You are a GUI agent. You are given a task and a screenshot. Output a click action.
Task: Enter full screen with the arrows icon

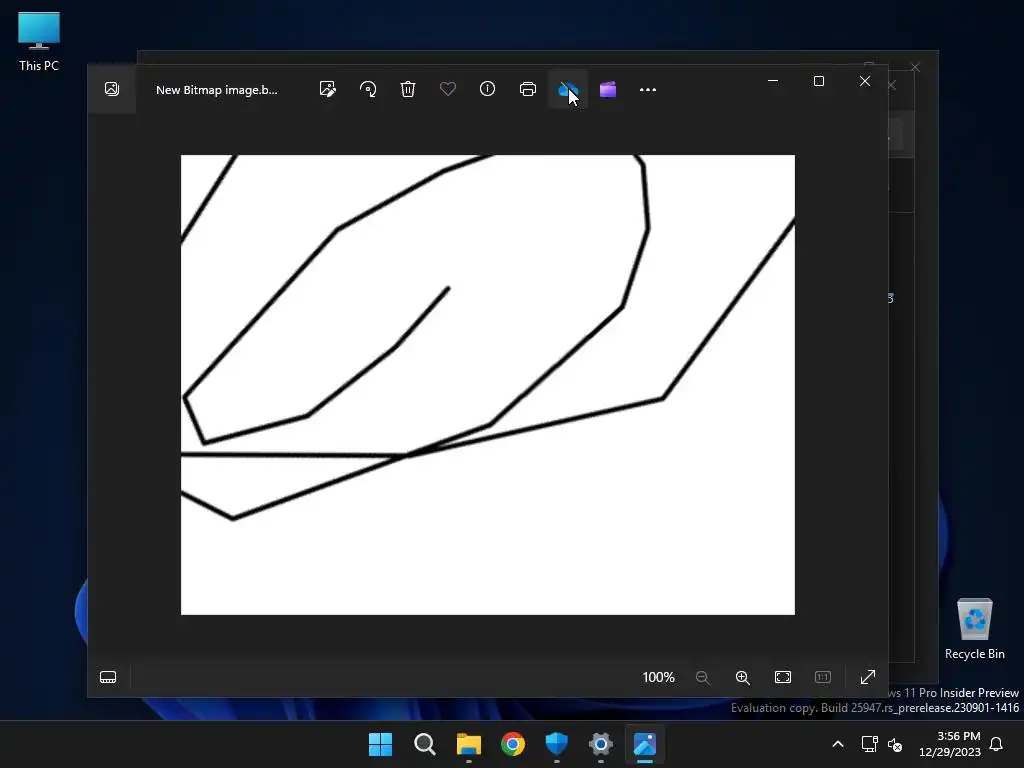868,677
